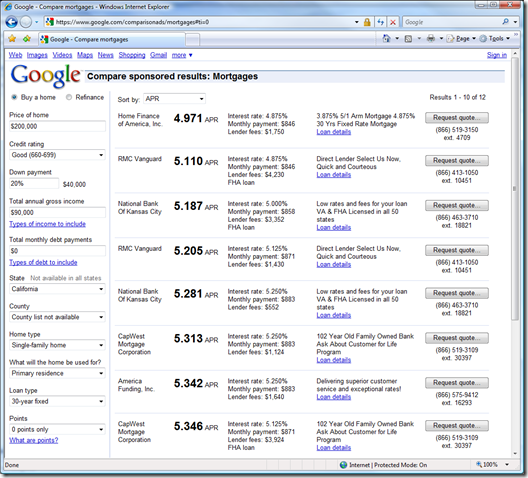Screen dimensions: 528x478
Task: Click the Google logo
Action: coord(46,76)
